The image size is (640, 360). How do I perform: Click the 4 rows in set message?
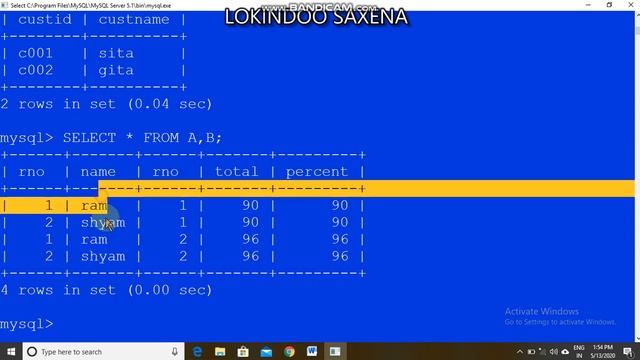(106, 290)
